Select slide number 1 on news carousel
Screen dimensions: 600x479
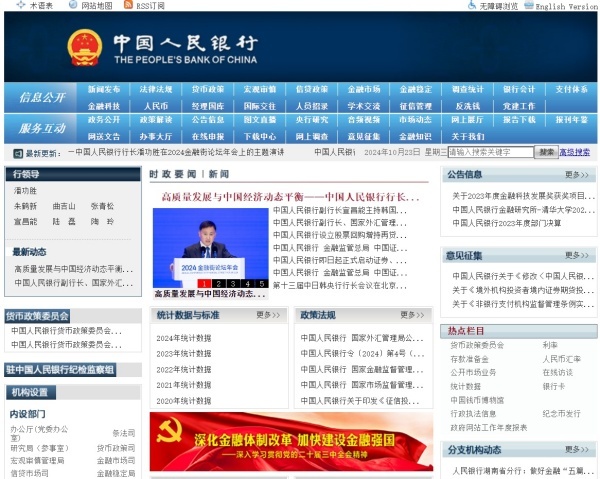[204, 283]
